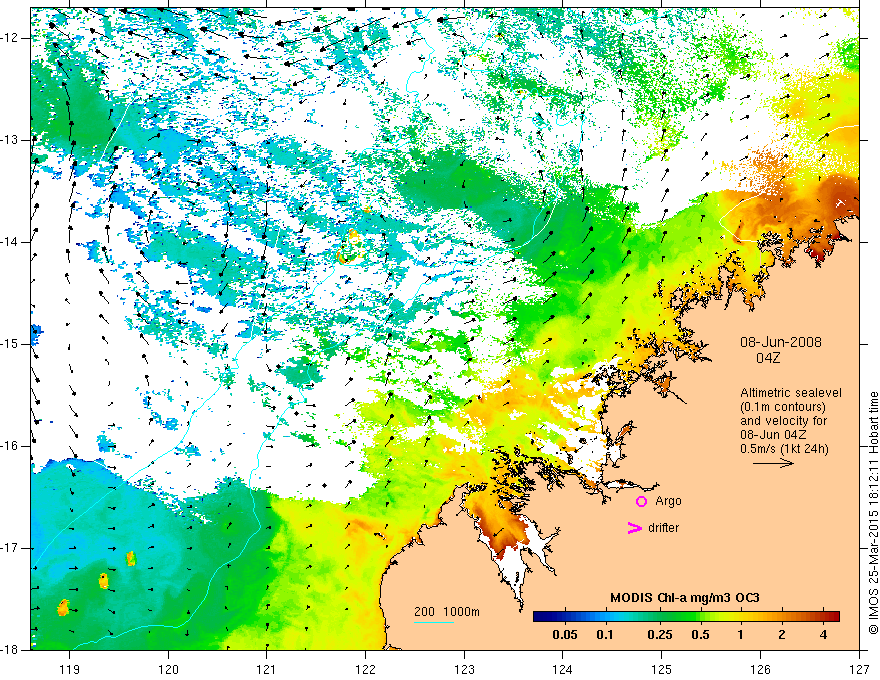Click the latitude label -17
The height and width of the screenshot is (680, 880).
(x=10, y=548)
